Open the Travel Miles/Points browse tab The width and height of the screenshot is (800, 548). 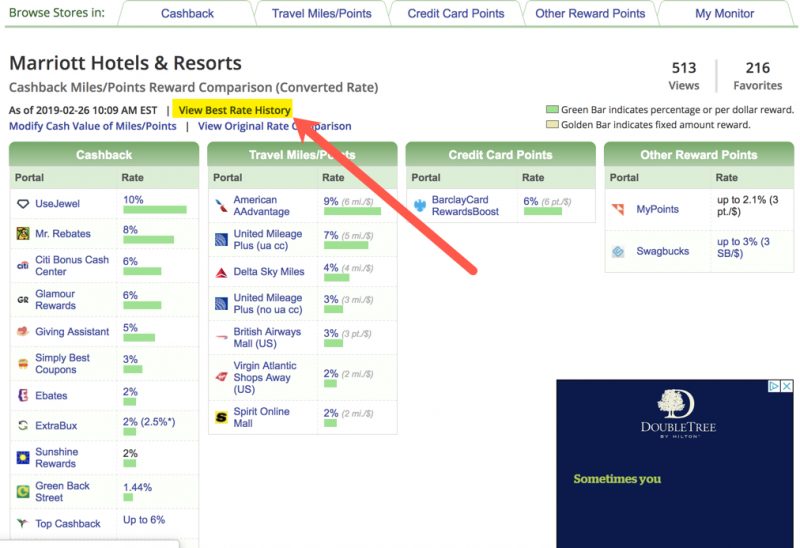tap(321, 13)
